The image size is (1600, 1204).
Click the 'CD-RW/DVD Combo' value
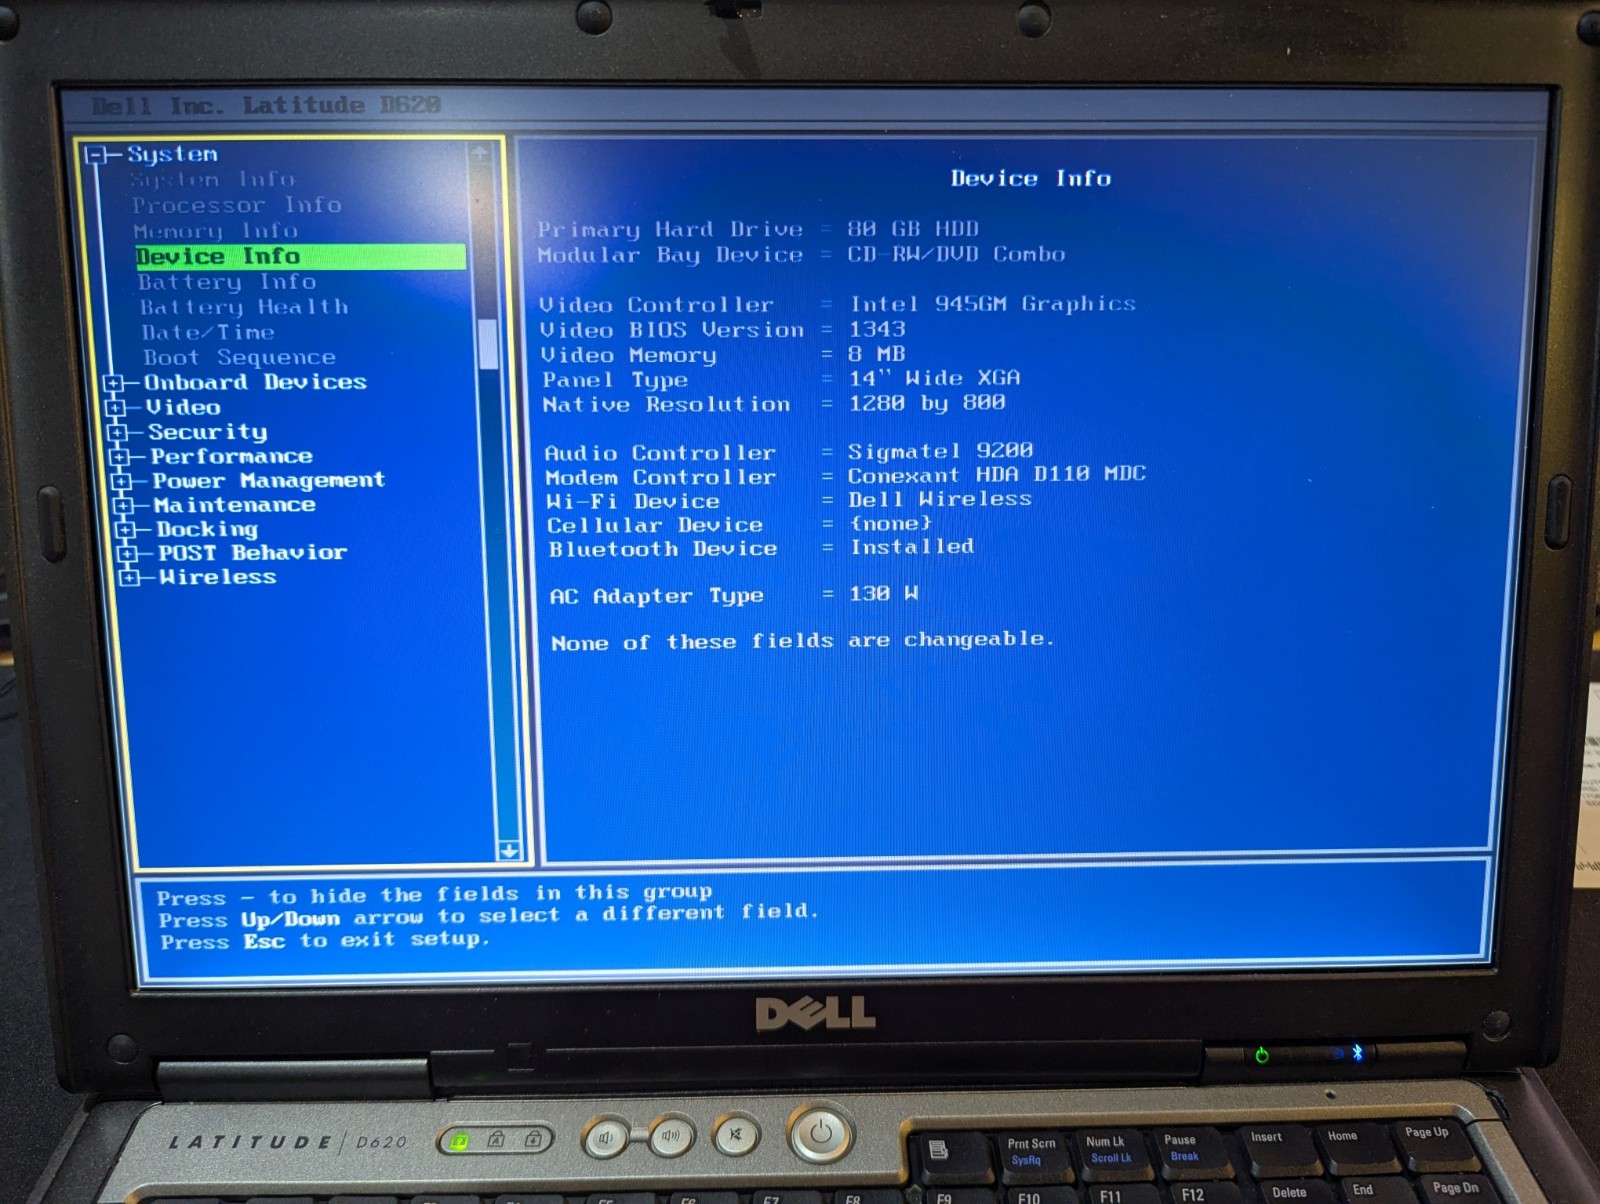click(956, 254)
